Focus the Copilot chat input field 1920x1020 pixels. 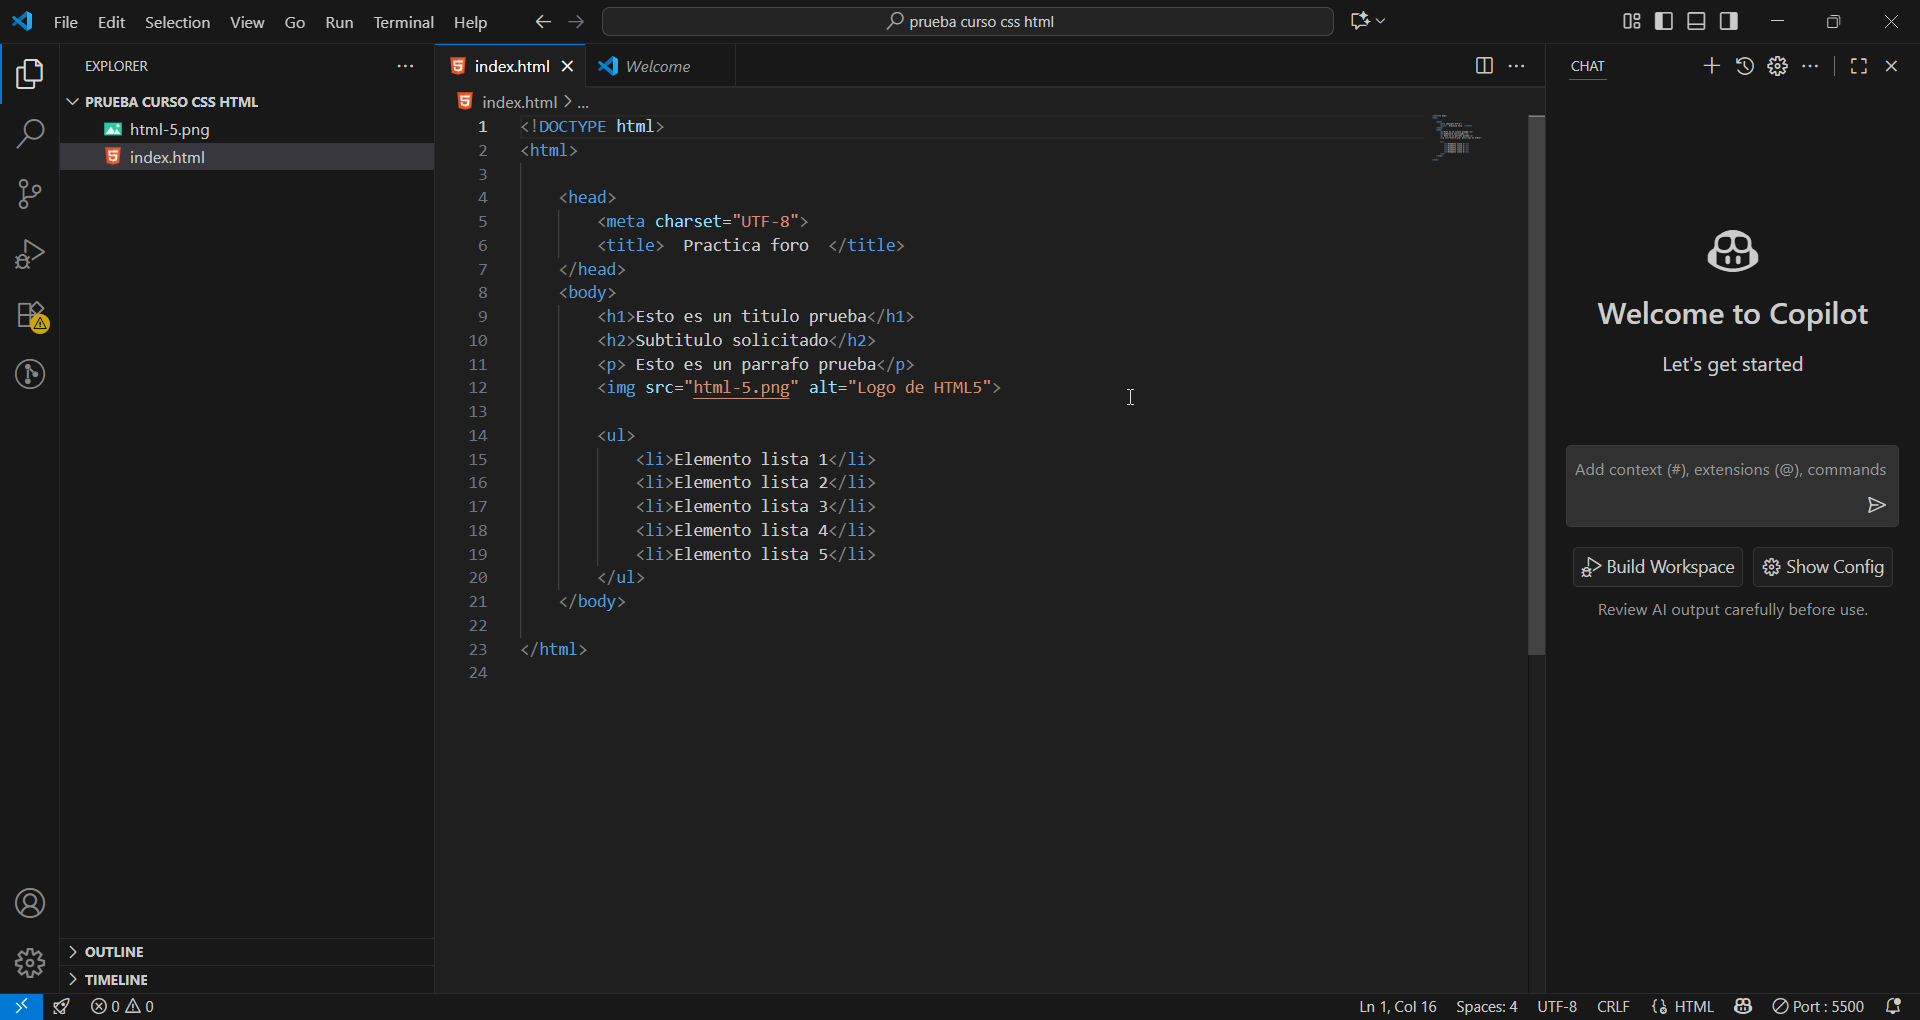(x=1732, y=486)
